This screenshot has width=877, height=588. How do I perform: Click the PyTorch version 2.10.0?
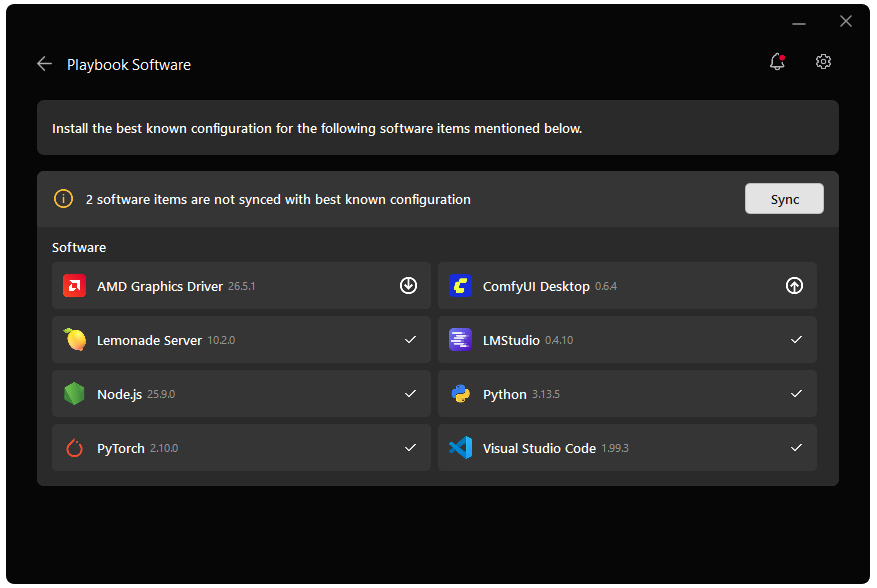[x=164, y=448]
